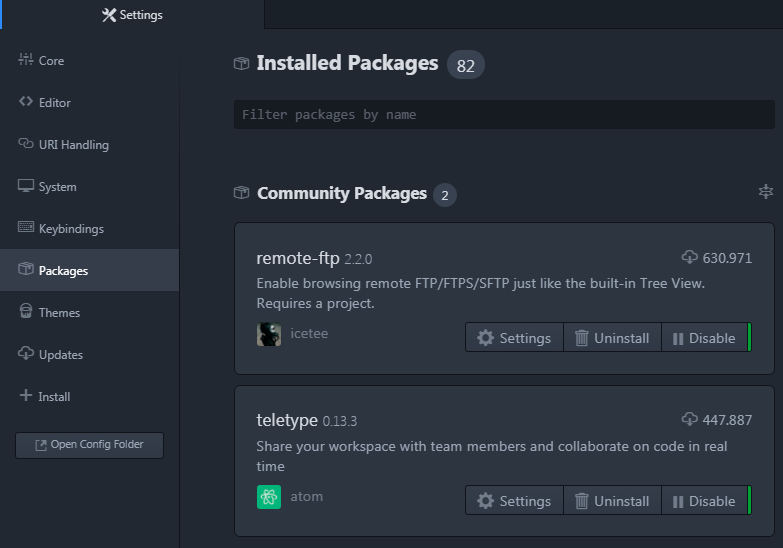Screen dimensions: 783x548
Task: Click teletype version 0.13.3
Action: pos(340,421)
